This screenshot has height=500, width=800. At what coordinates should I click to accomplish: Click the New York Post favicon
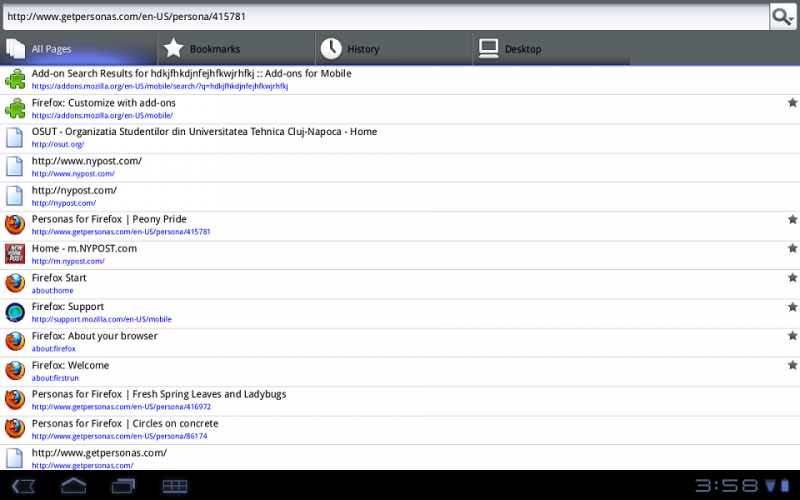click(x=15, y=254)
